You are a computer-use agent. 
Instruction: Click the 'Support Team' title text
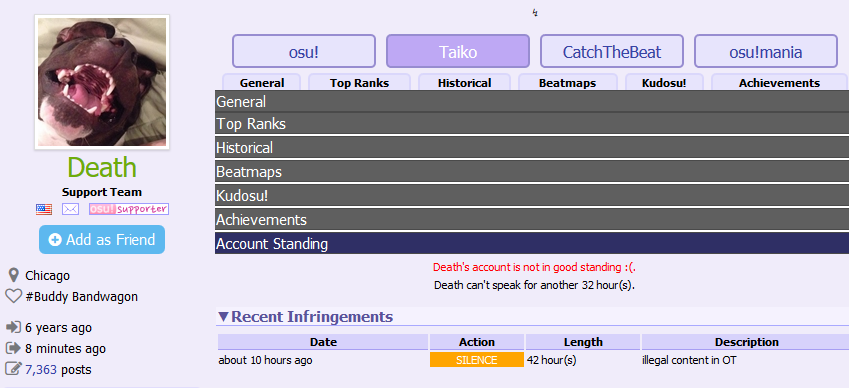pos(102,192)
